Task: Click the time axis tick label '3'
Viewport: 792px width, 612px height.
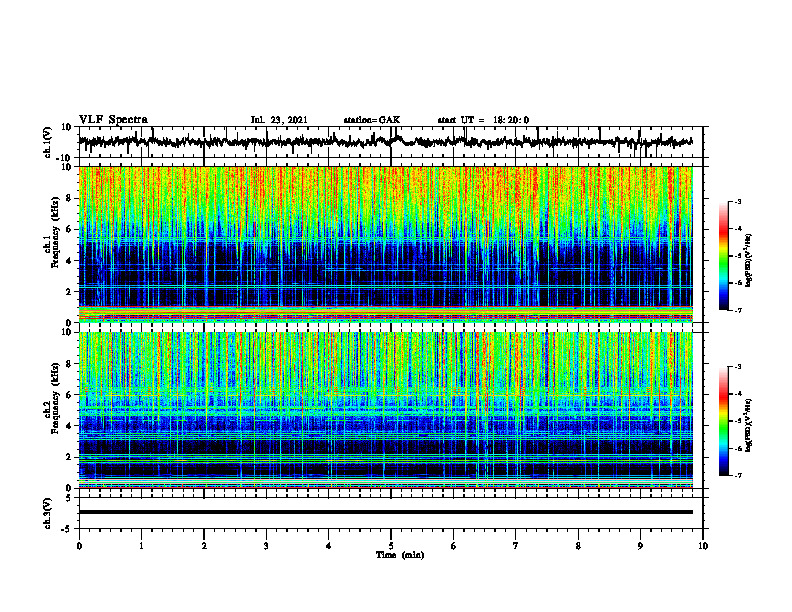Action: [x=266, y=546]
